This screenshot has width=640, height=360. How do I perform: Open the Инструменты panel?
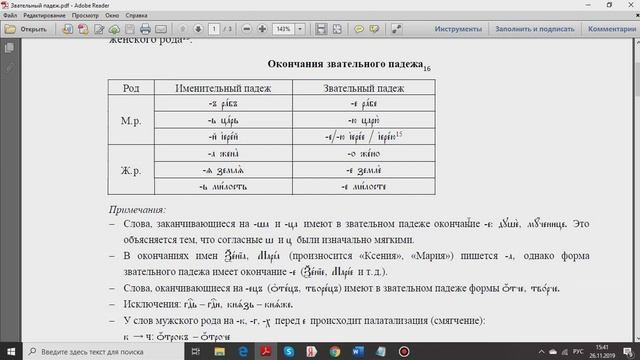pyautogui.click(x=458, y=29)
